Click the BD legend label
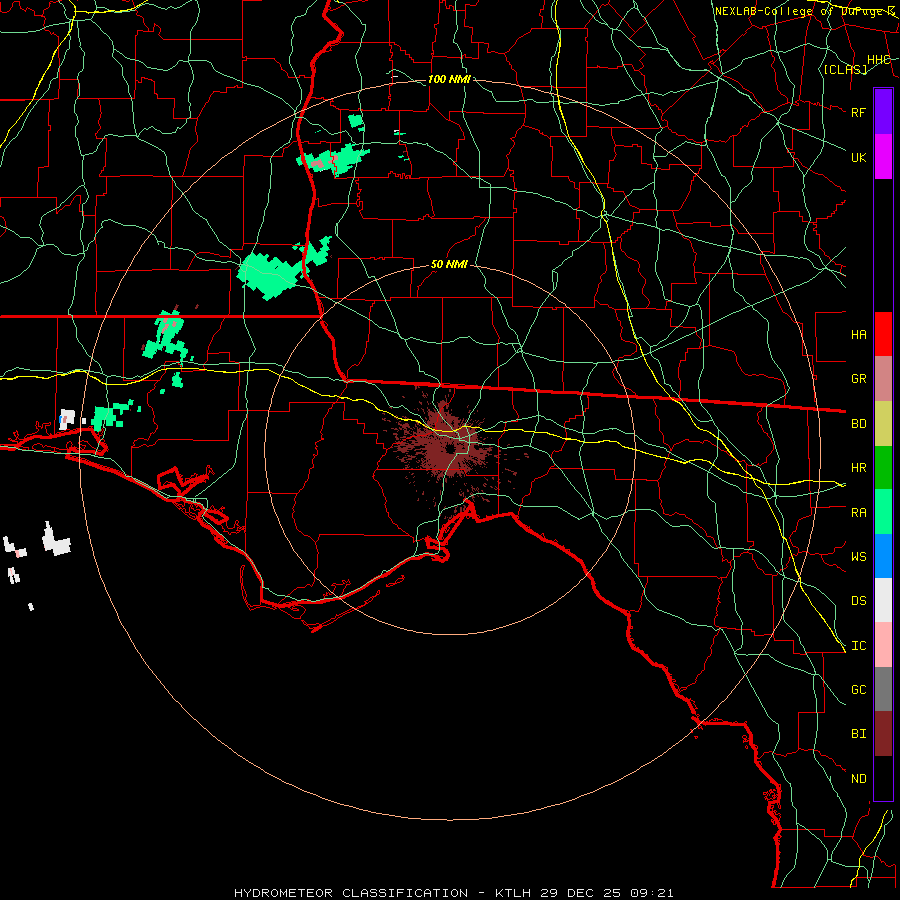This screenshot has width=900, height=900. point(859,424)
